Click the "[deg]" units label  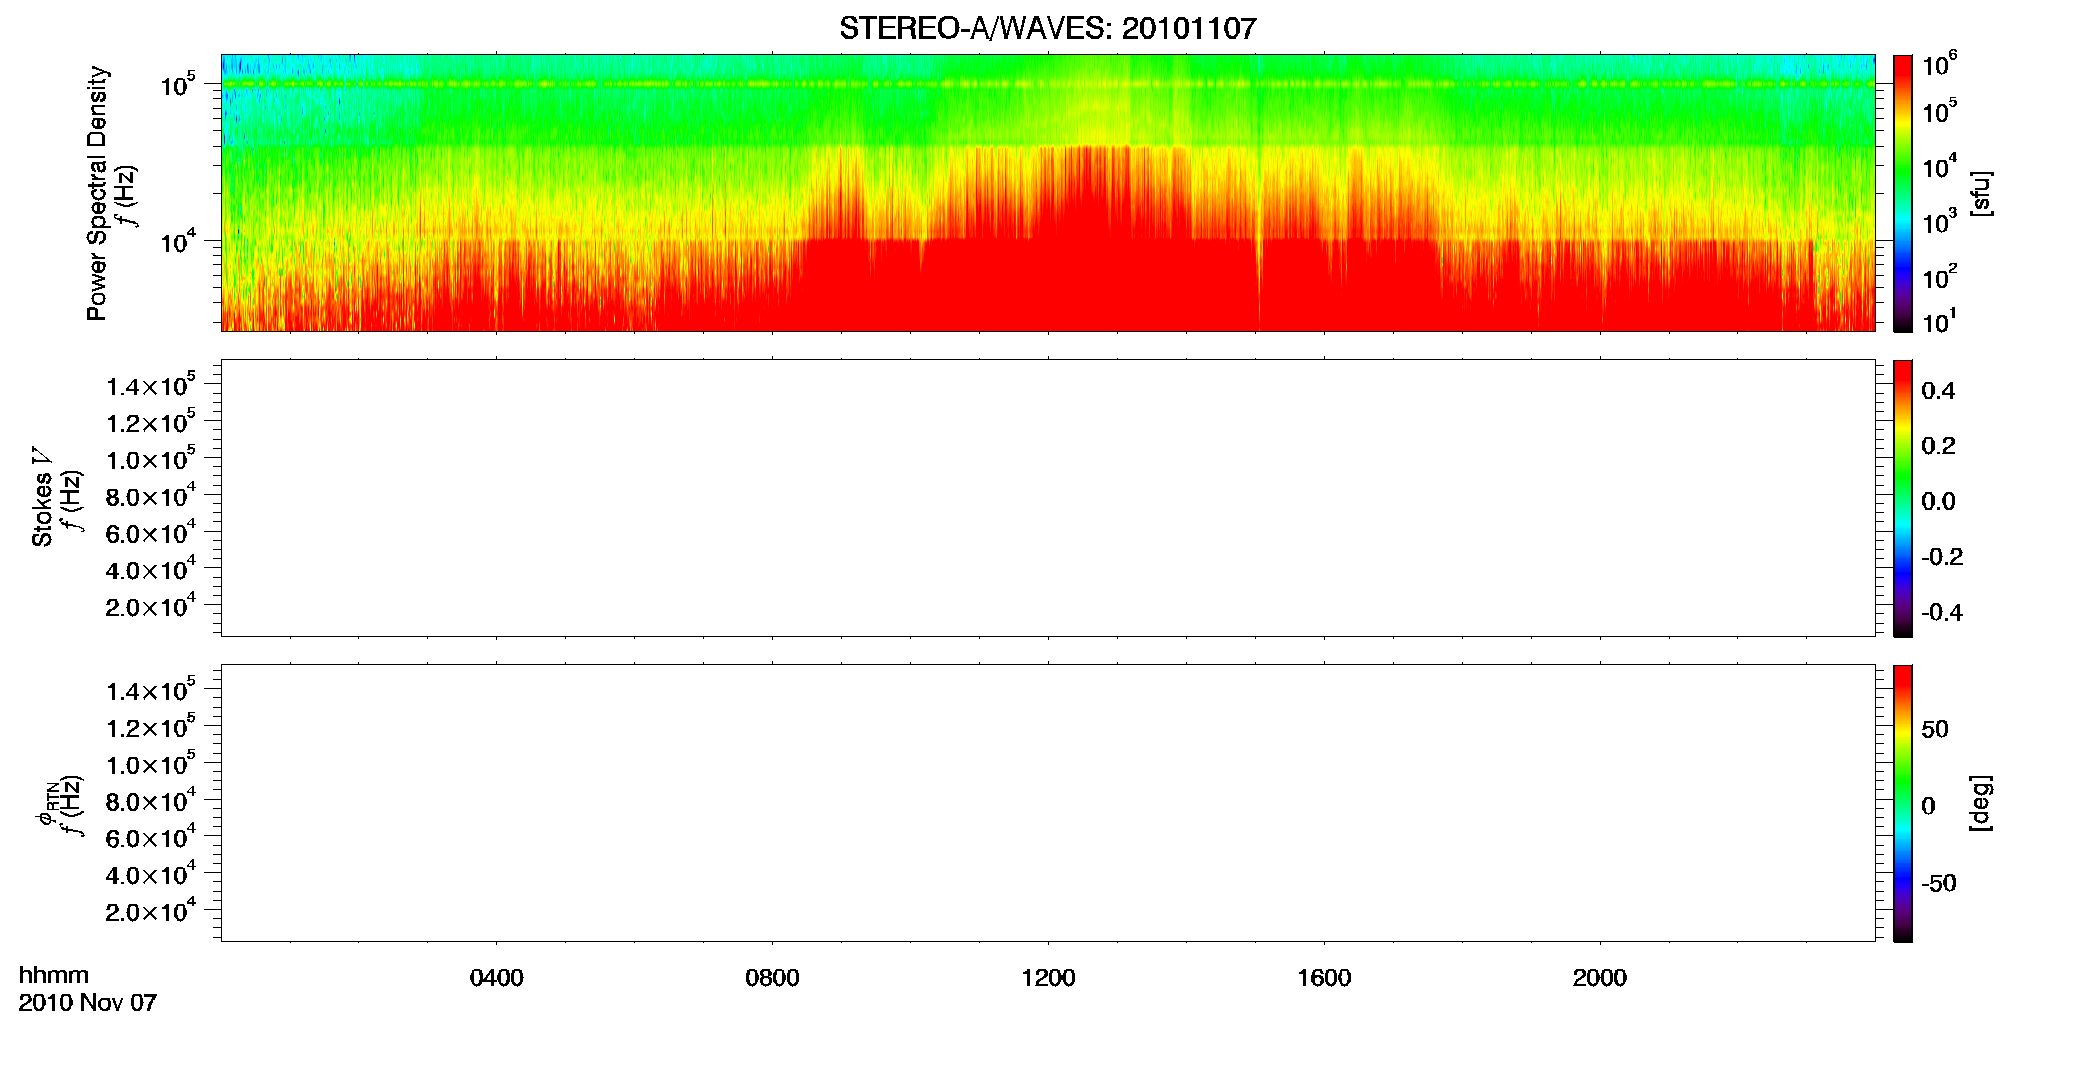(1981, 803)
